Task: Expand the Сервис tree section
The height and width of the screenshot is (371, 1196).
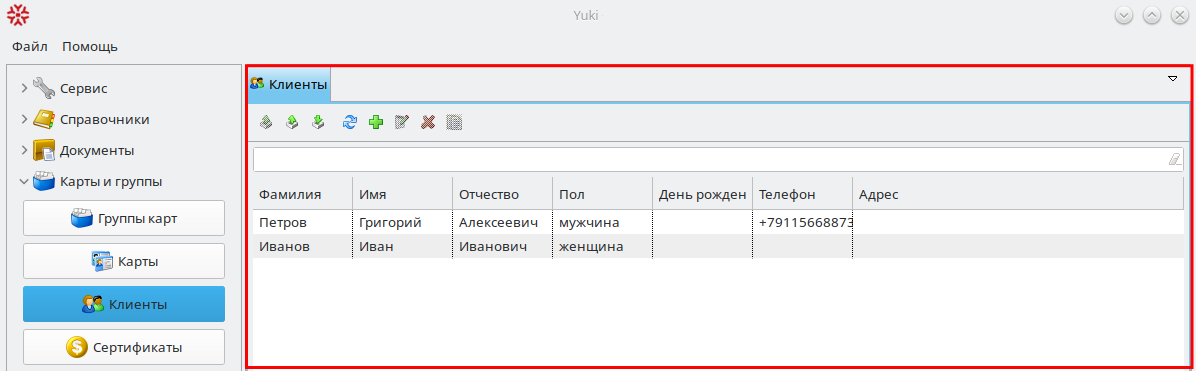Action: [x=24, y=89]
